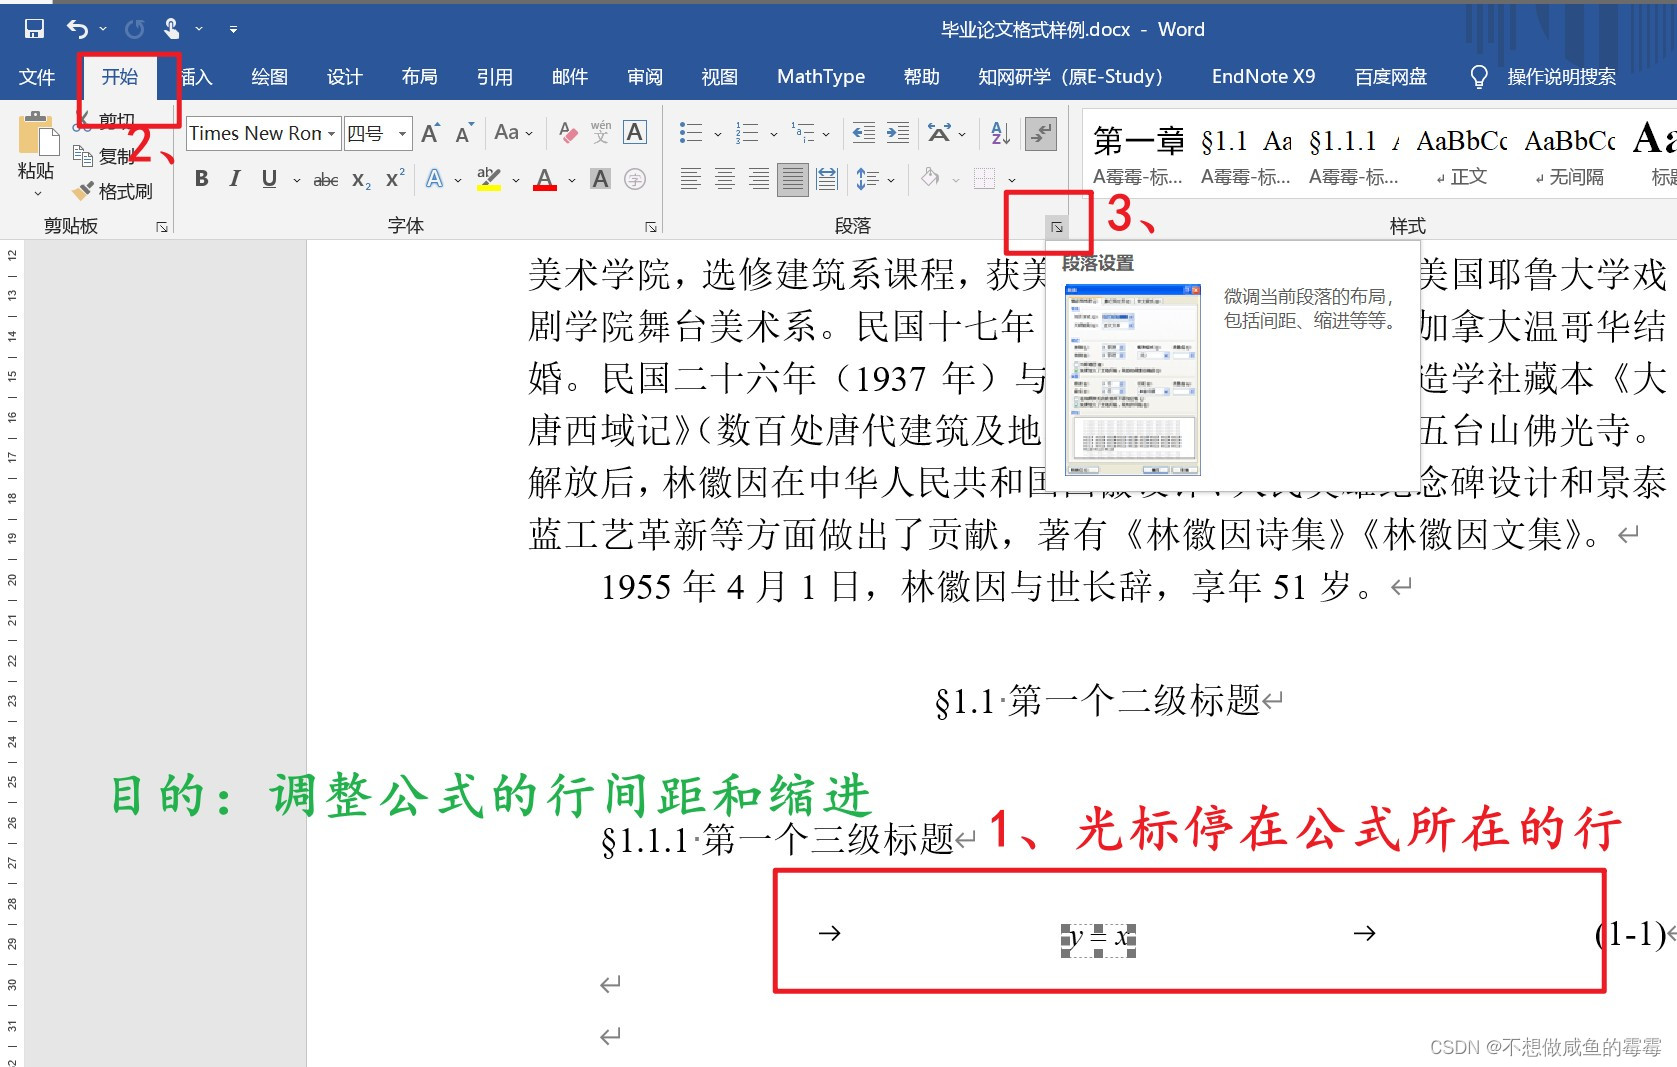
Task: Open the 百度网盘 tab
Action: coord(1390,77)
